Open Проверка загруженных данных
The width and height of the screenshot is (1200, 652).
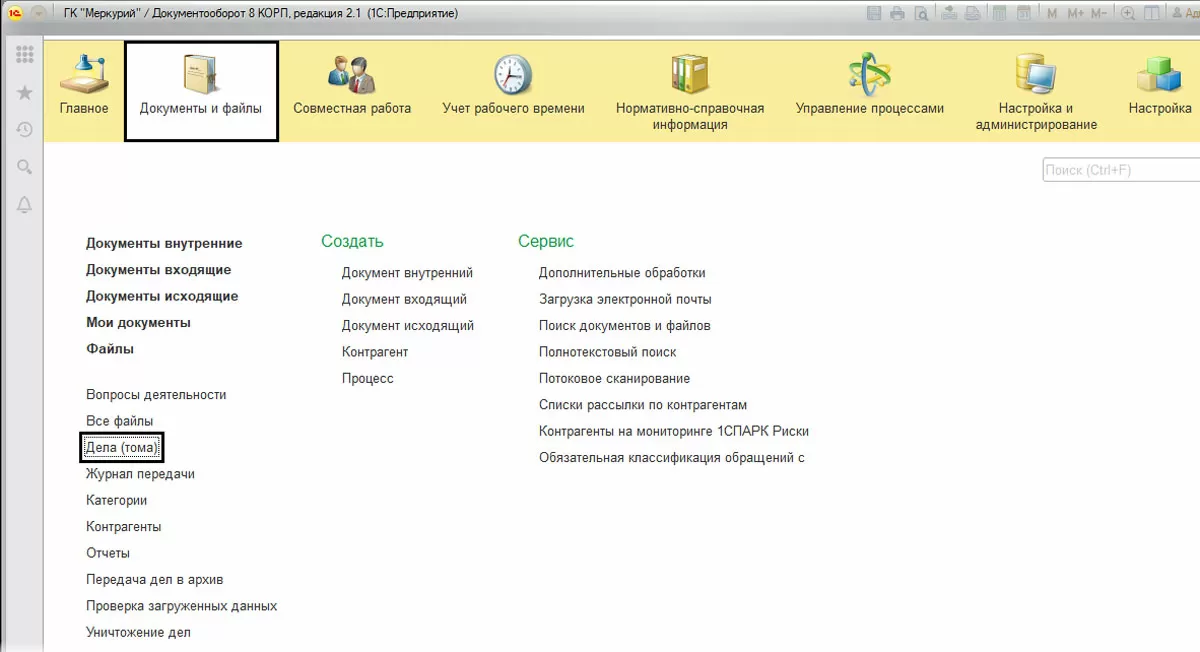(x=182, y=606)
